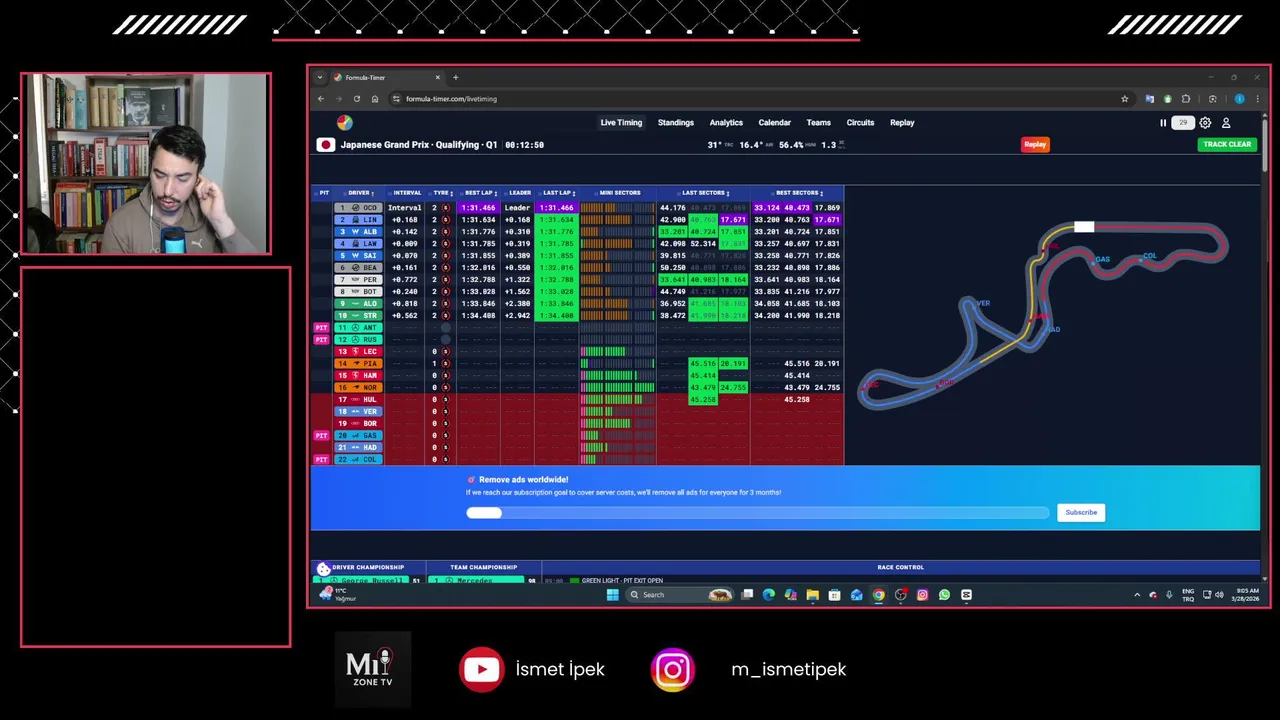The image size is (1280, 720).
Task: Click the Interval column header
Action: [x=407, y=193]
